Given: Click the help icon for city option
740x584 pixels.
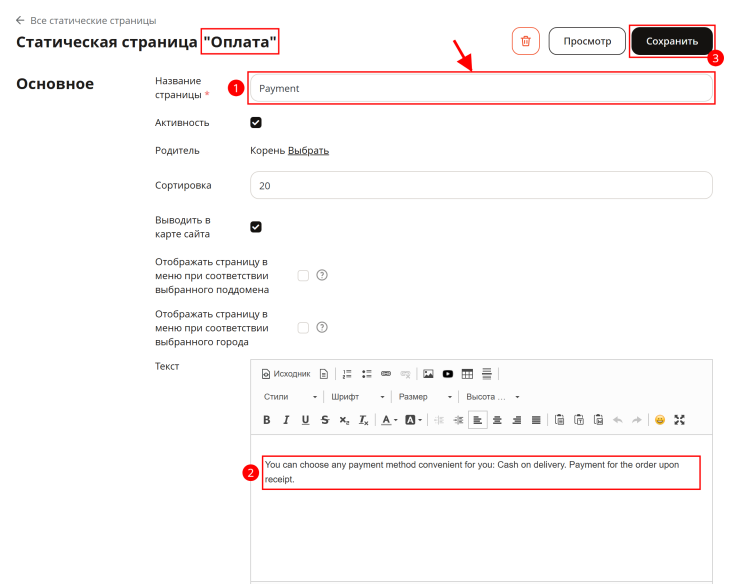Looking at the screenshot, I should pyautogui.click(x=322, y=327).
